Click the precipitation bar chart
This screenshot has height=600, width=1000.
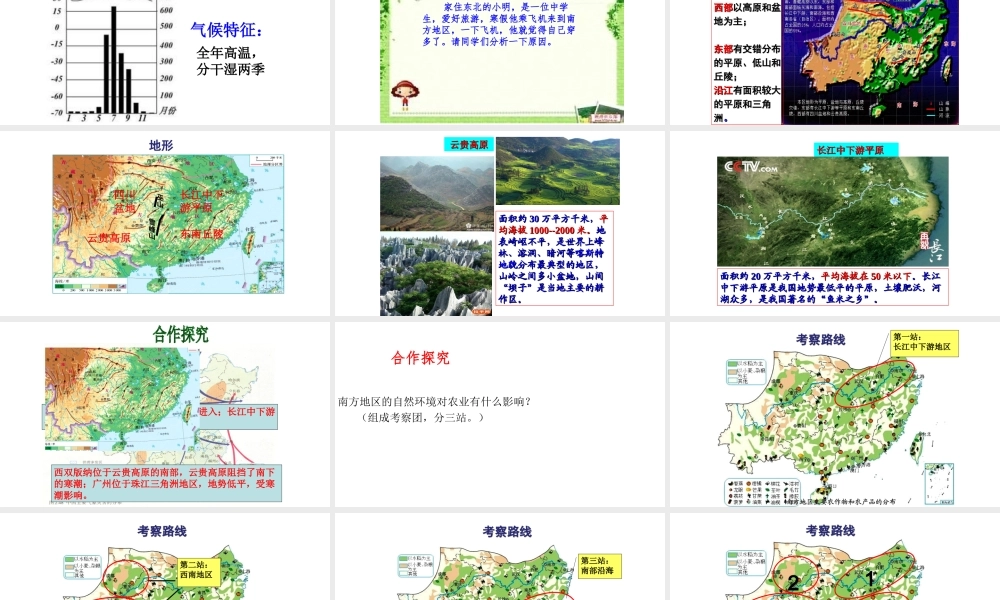tap(112, 59)
